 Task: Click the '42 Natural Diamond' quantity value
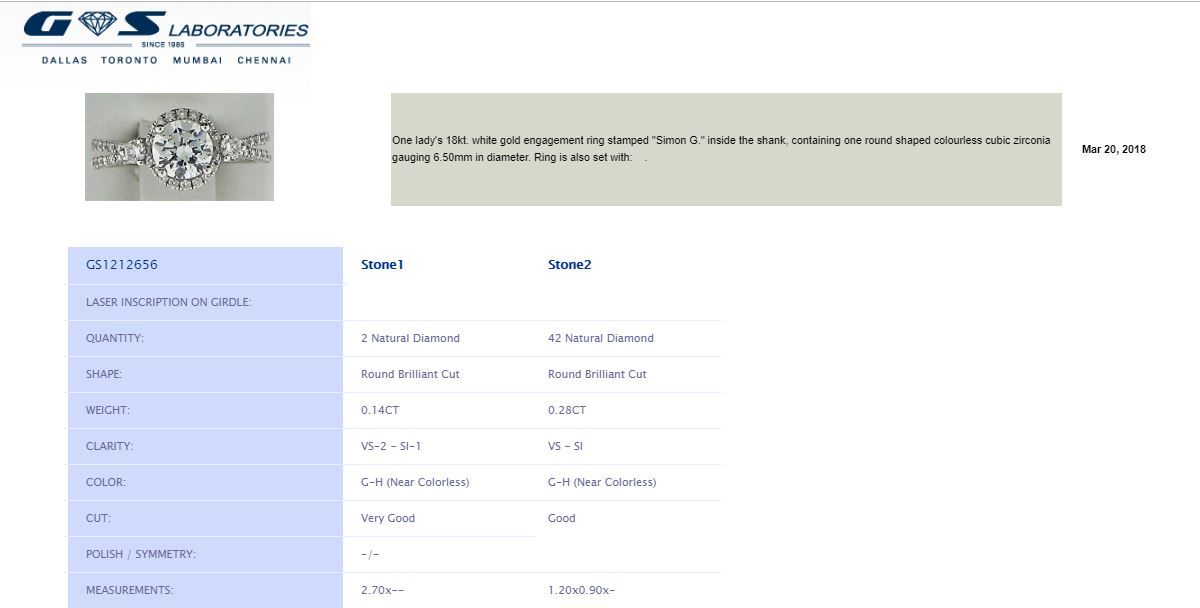point(600,338)
